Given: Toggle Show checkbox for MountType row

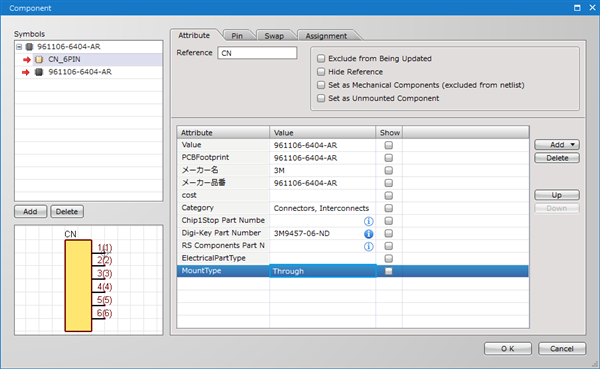Looking at the screenshot, I should (388, 271).
